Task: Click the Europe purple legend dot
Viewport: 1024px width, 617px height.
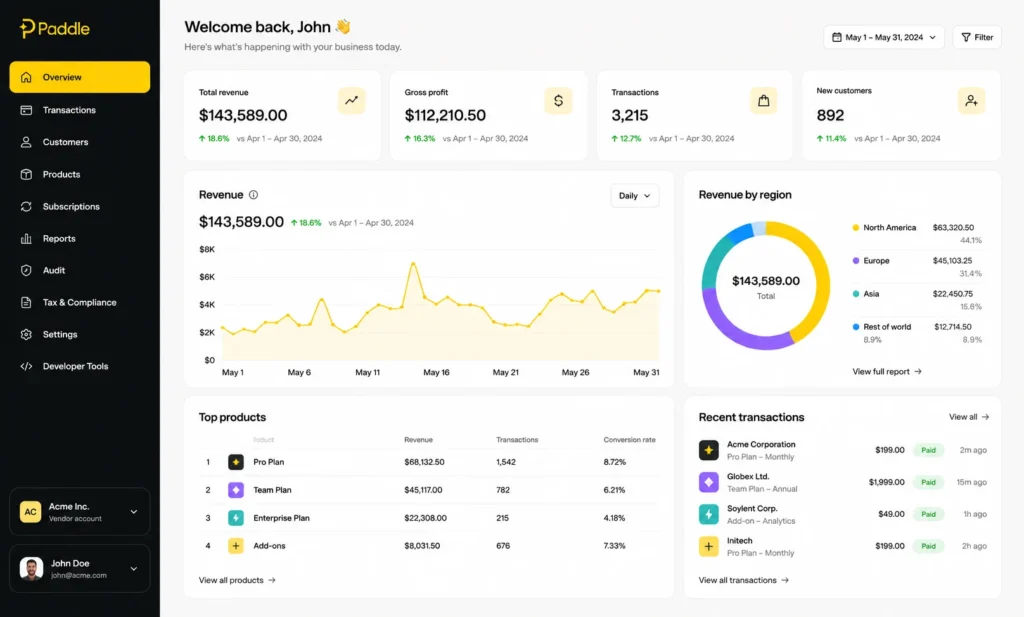Action: click(856, 261)
